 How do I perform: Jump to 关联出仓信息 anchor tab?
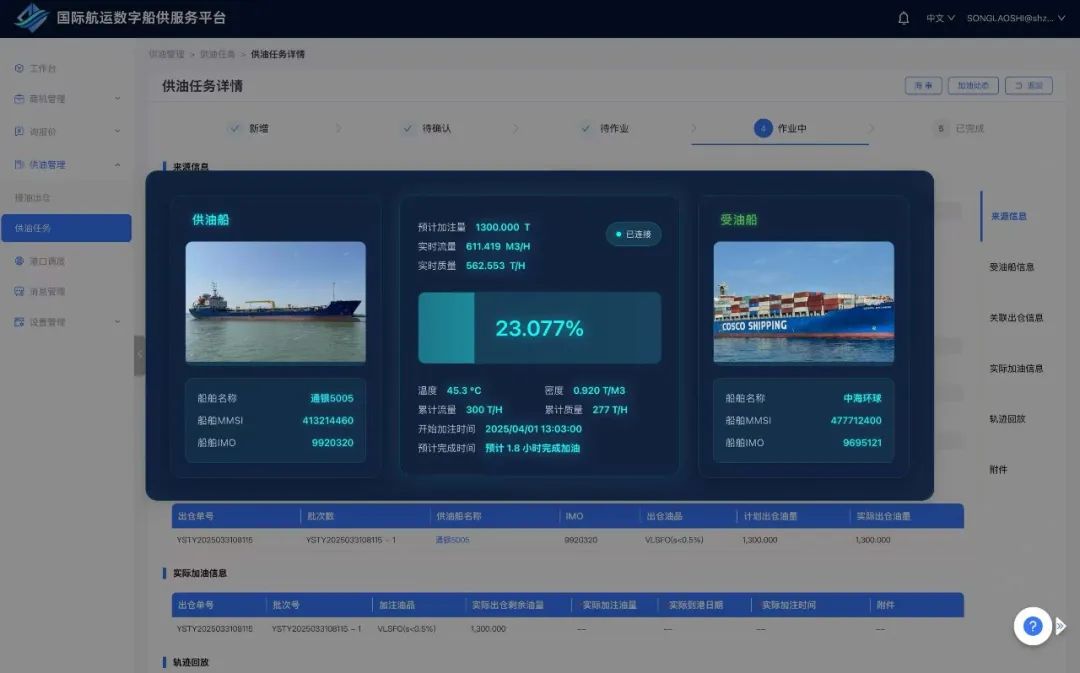coord(1016,318)
